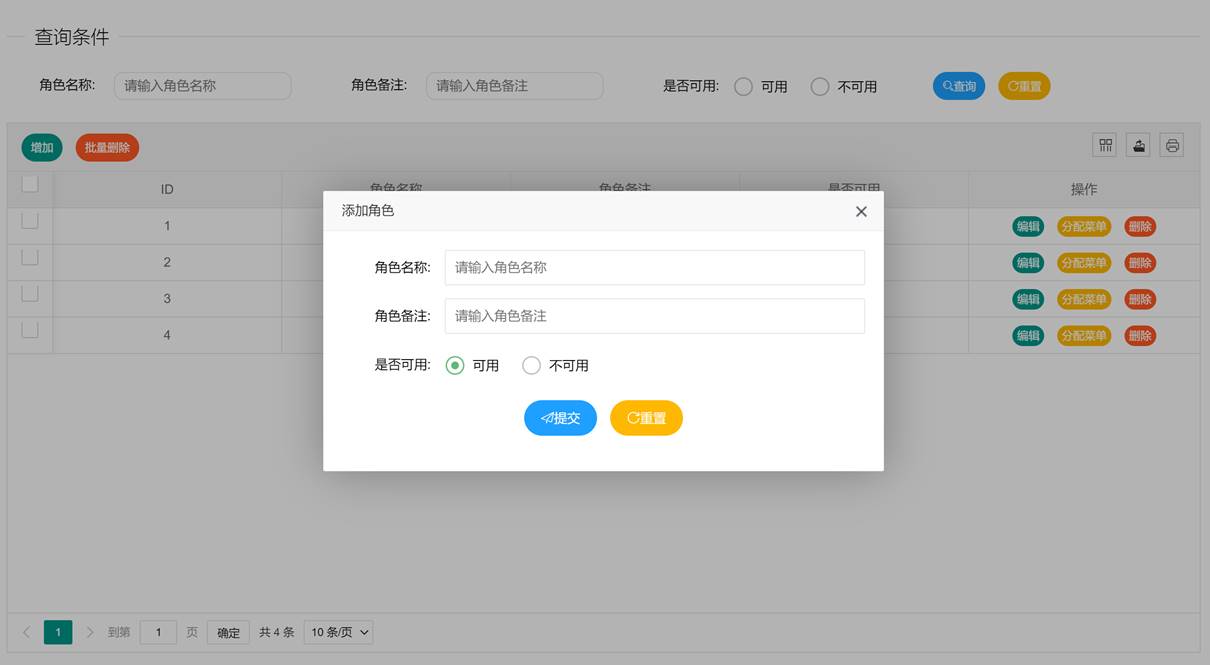Click page number 1 in pagination
The height and width of the screenshot is (665, 1210).
point(58,632)
